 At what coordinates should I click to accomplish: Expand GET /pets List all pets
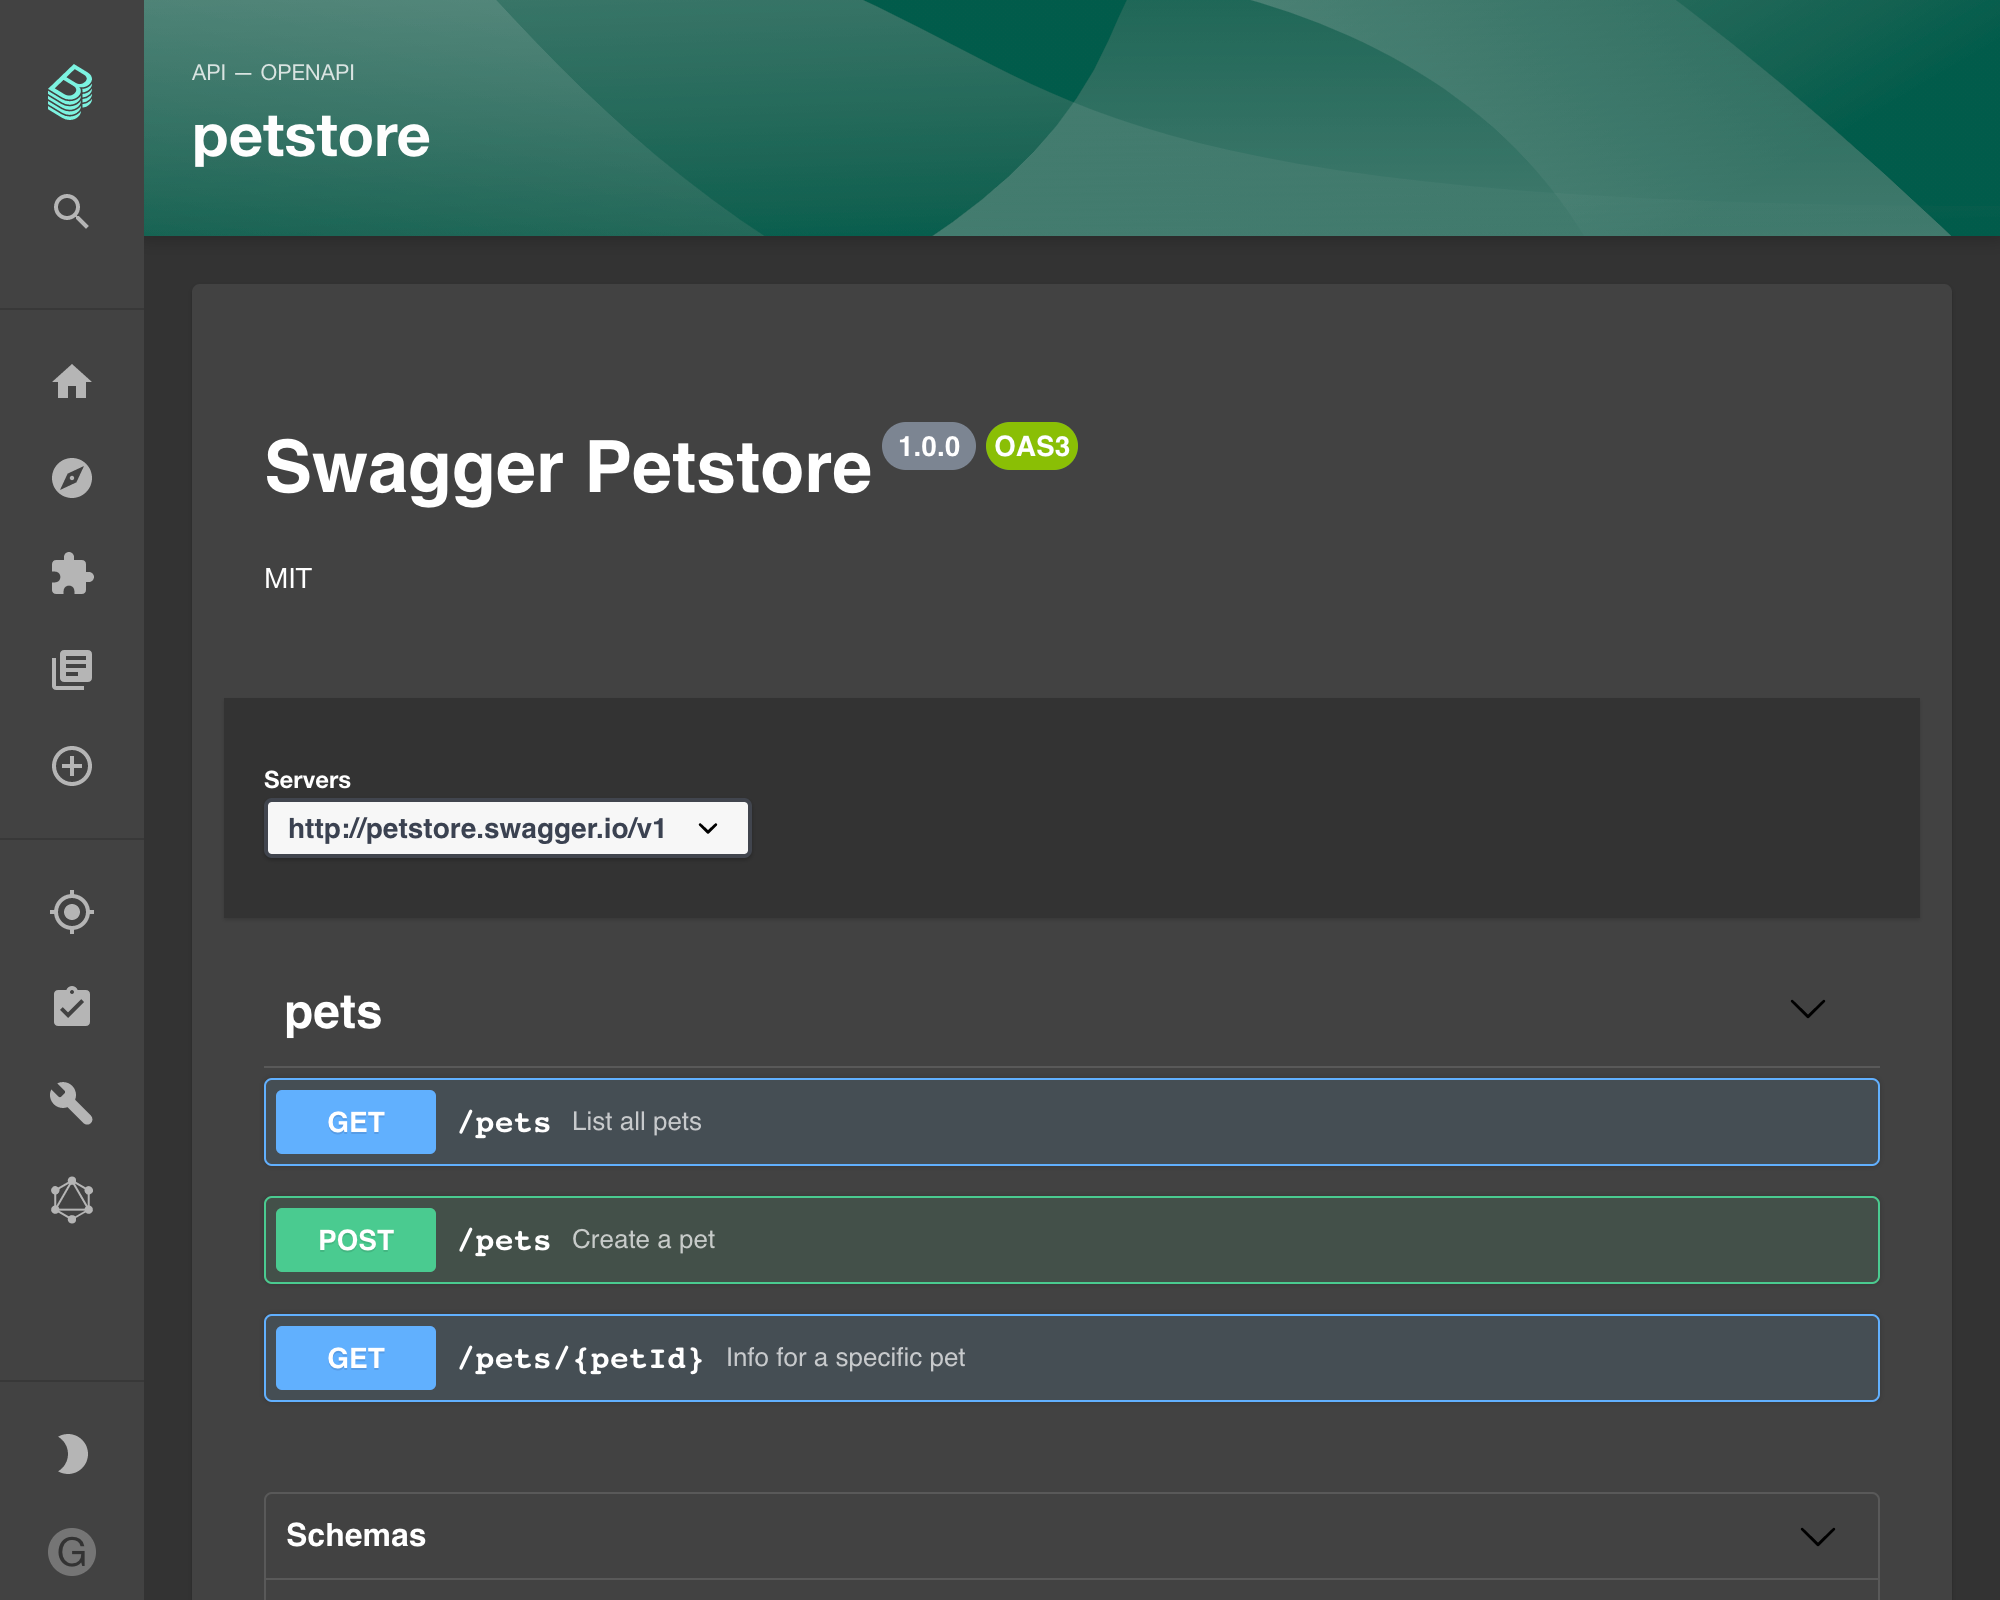1072,1122
